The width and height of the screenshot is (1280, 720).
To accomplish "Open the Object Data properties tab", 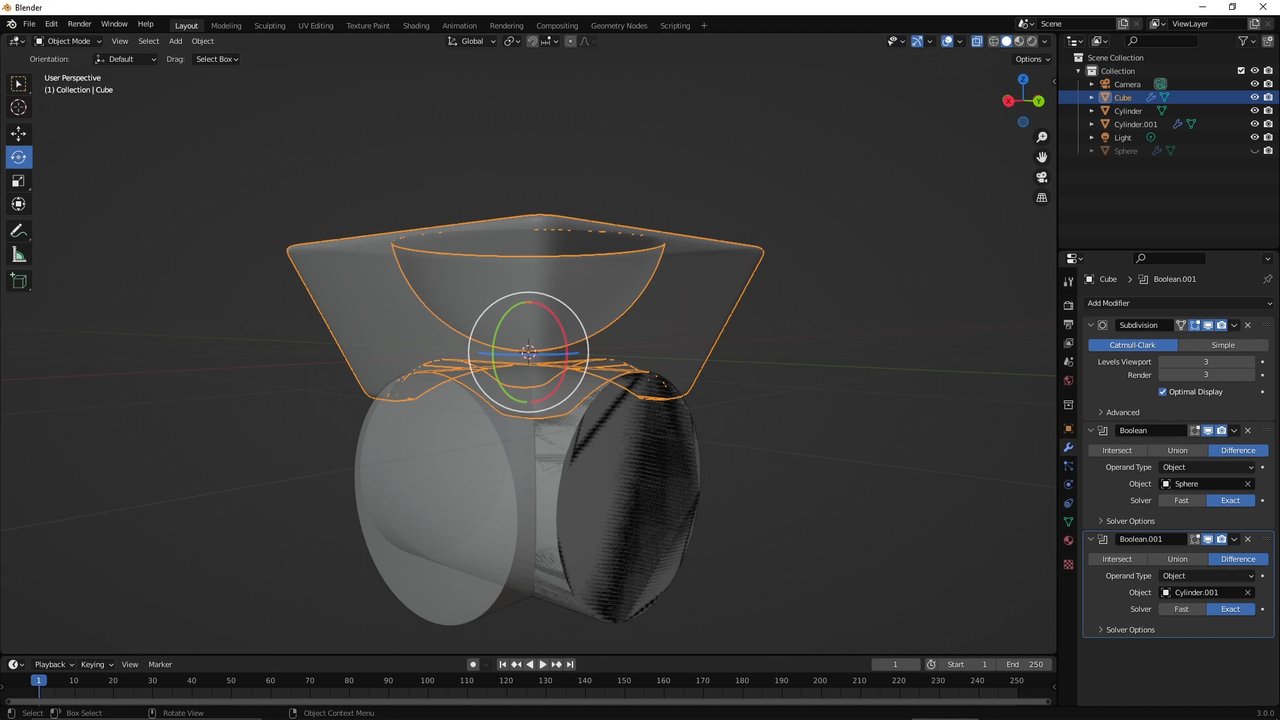I will click(x=1068, y=522).
